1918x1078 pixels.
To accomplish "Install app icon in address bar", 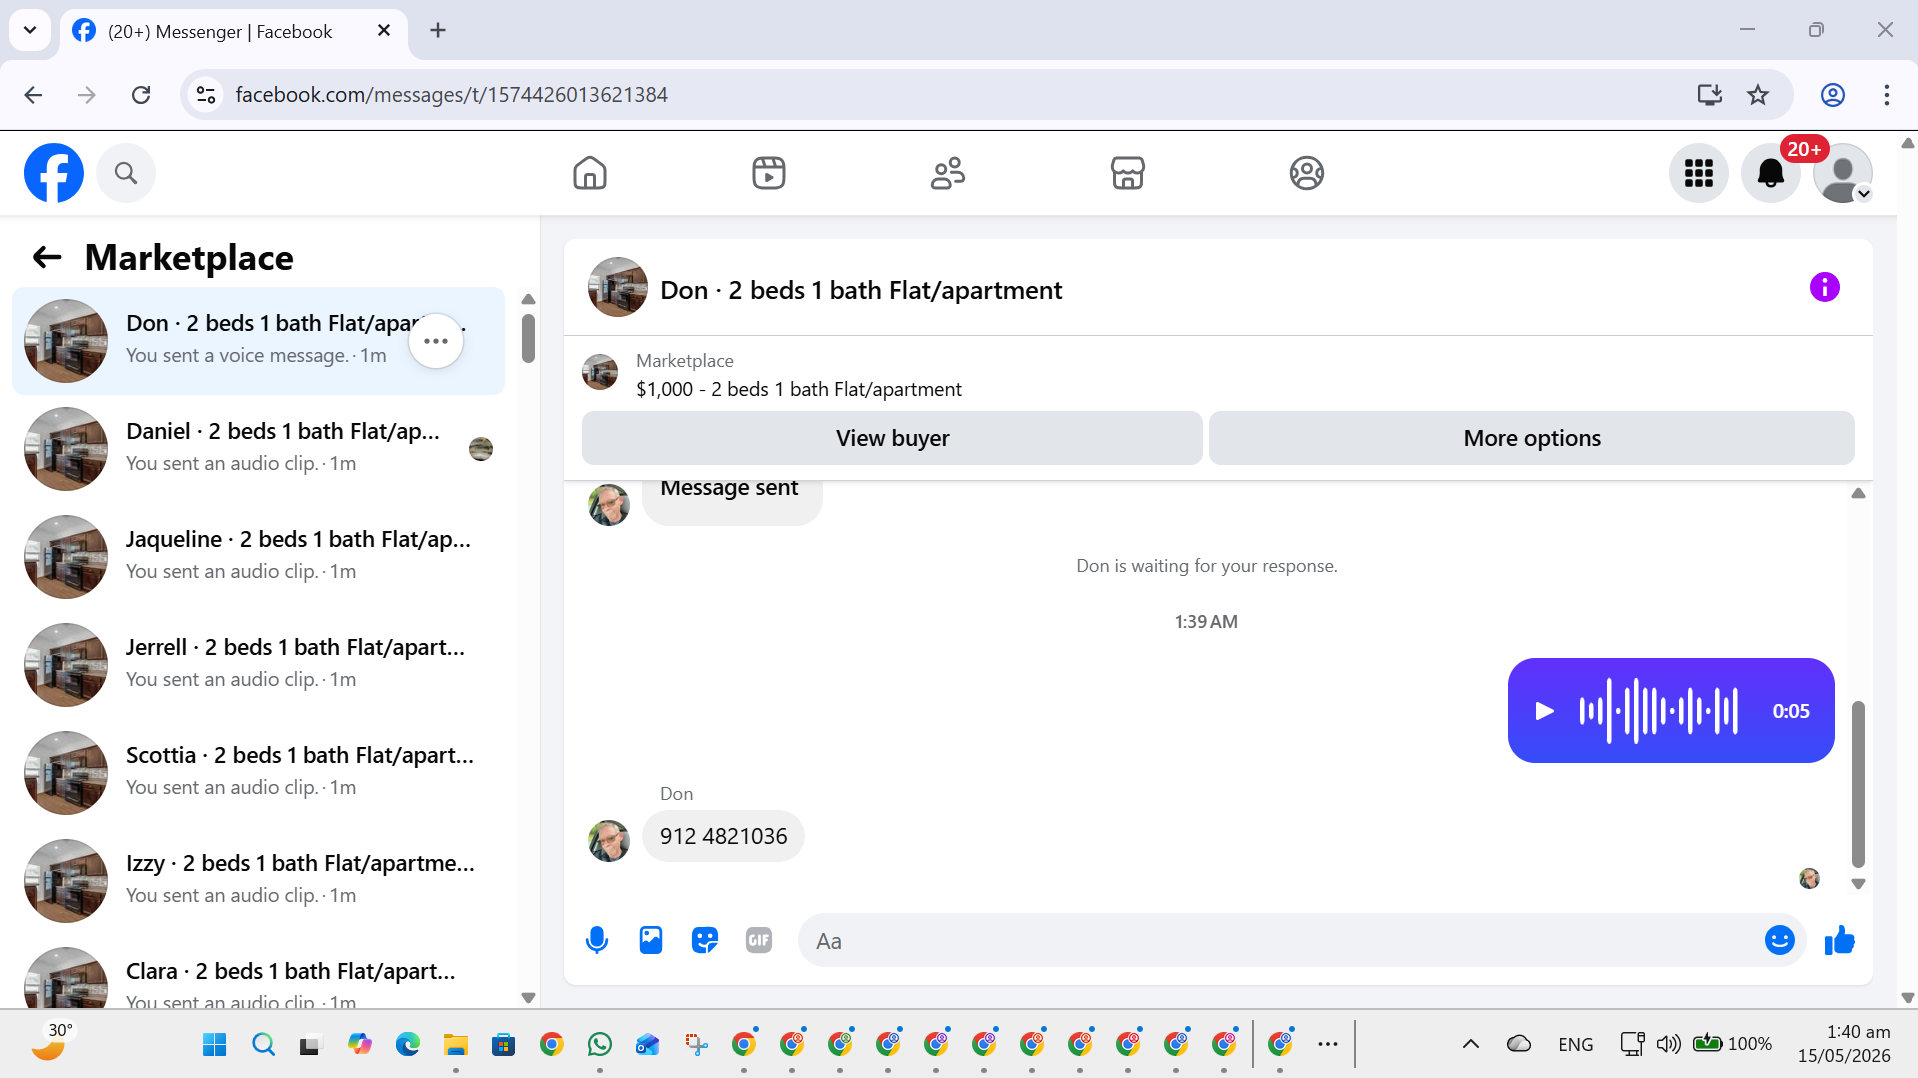I will [1709, 94].
